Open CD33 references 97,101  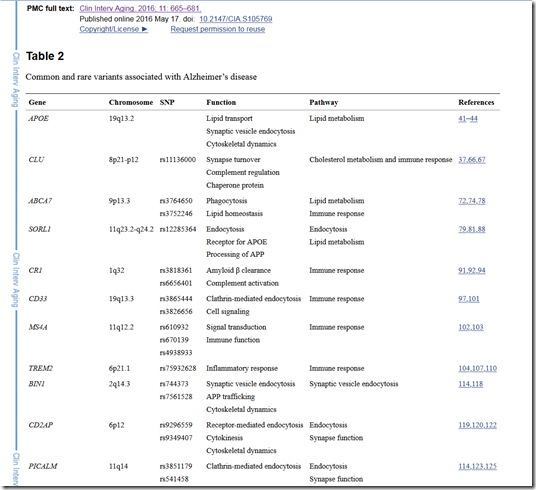pos(469,299)
